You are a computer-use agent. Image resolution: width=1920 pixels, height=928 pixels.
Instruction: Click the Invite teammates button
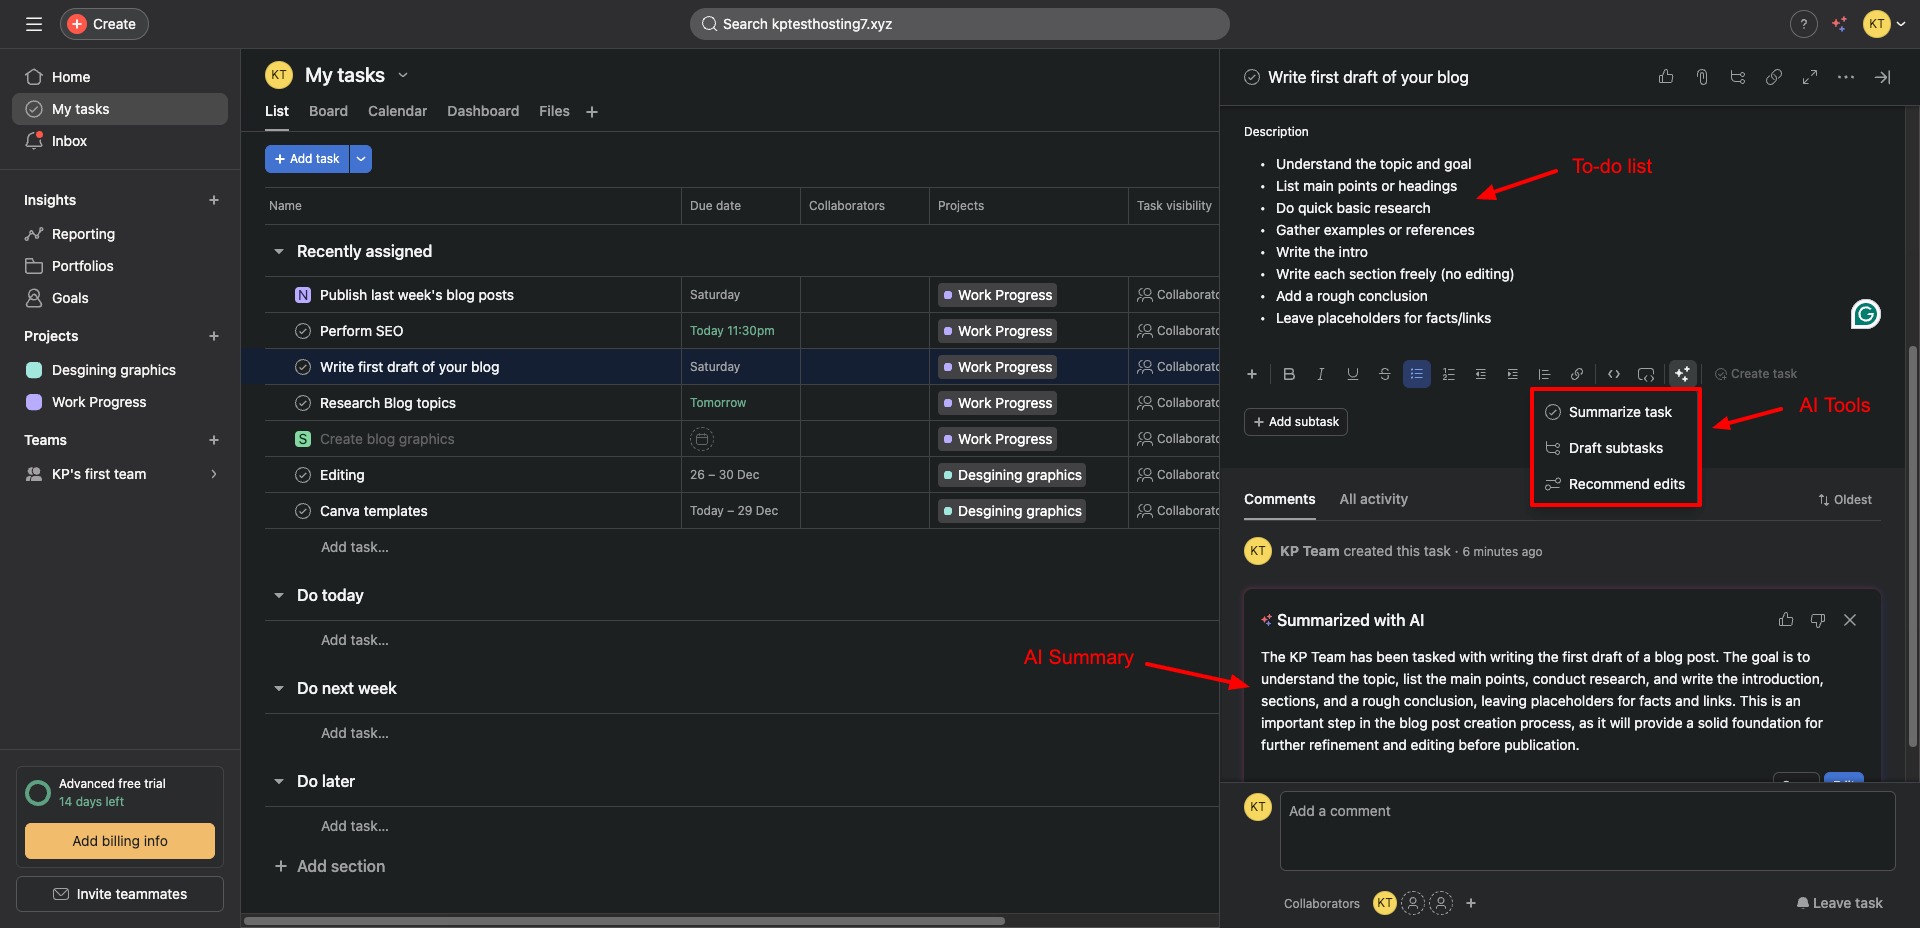pyautogui.click(x=120, y=894)
